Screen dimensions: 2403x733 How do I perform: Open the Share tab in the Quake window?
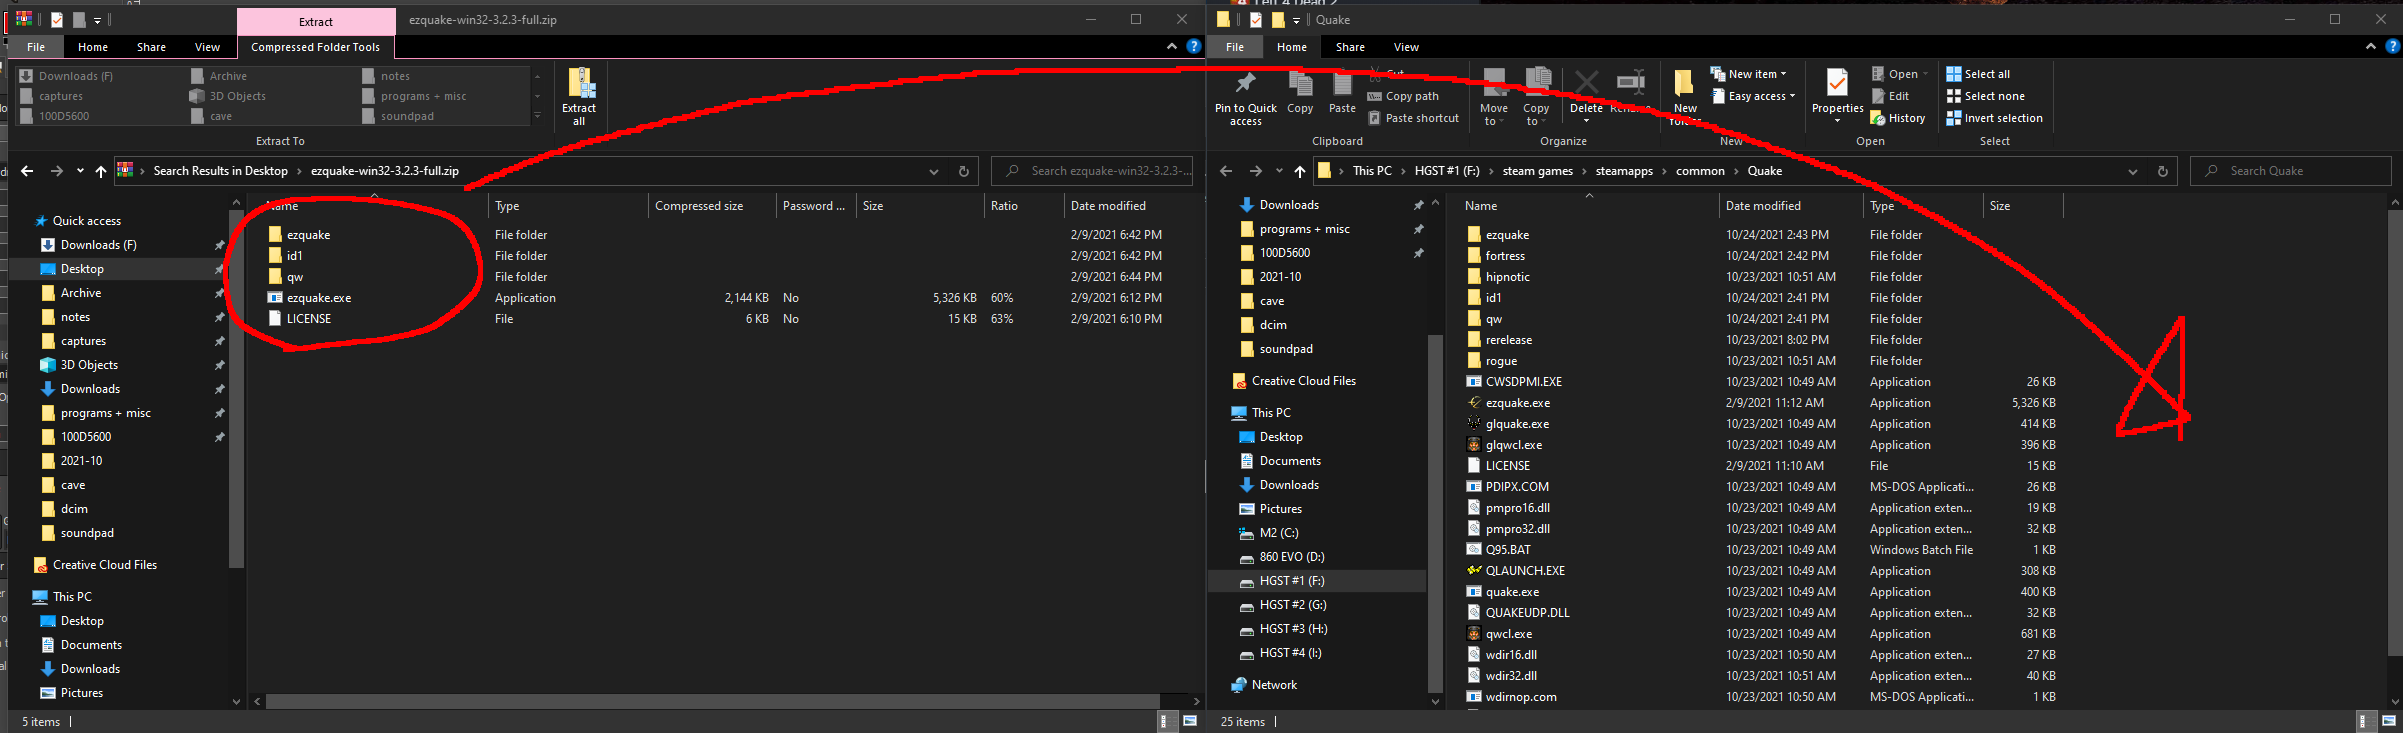click(1350, 47)
